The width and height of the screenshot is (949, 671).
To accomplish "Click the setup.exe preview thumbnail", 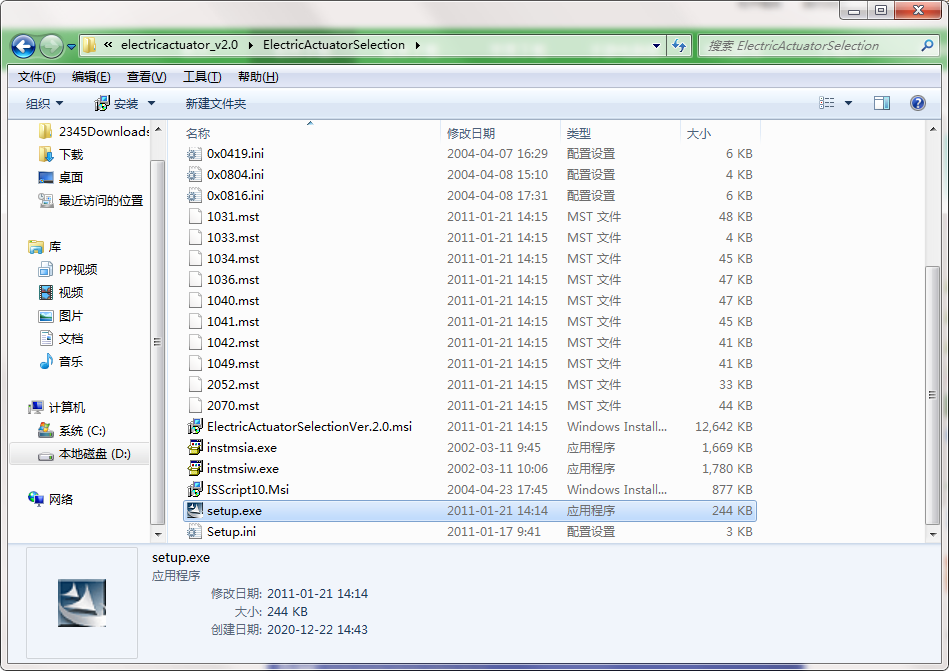I will [x=81, y=602].
